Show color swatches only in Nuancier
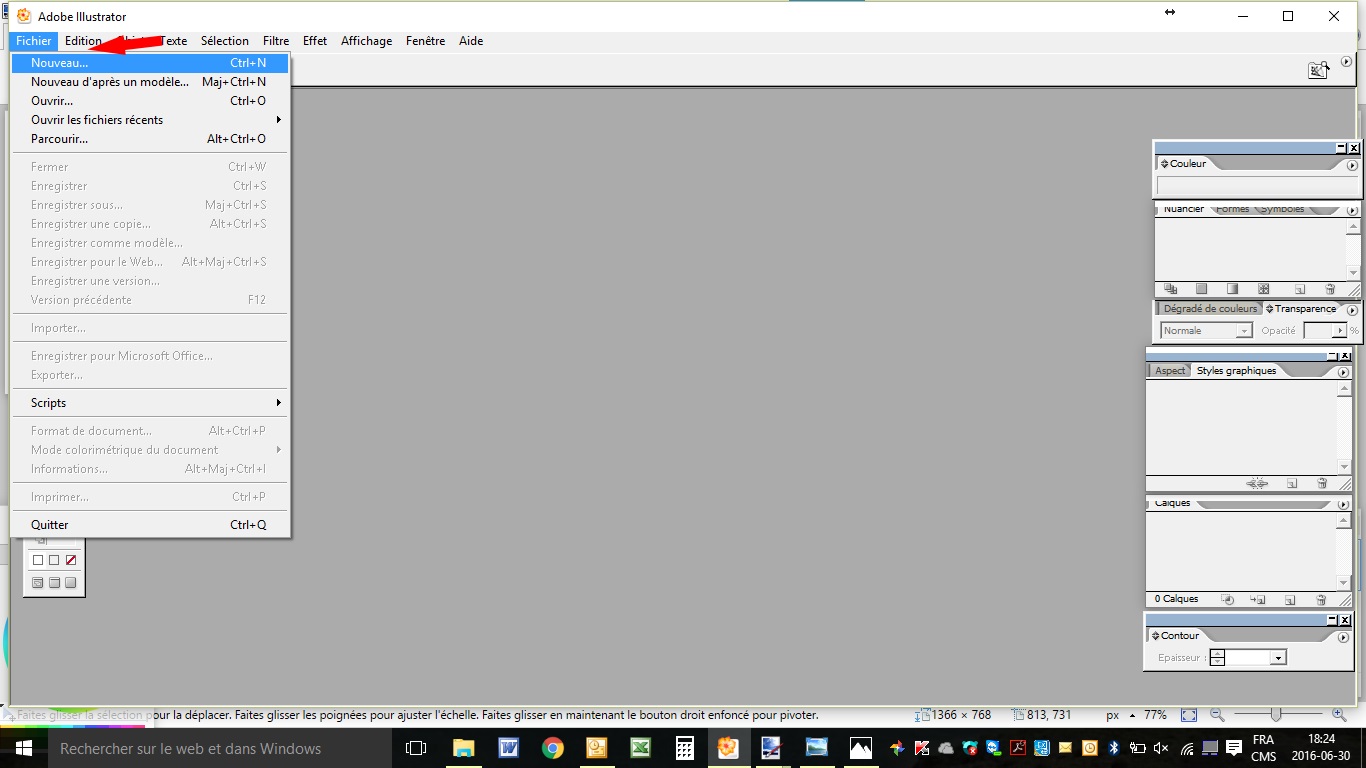 [x=1202, y=289]
